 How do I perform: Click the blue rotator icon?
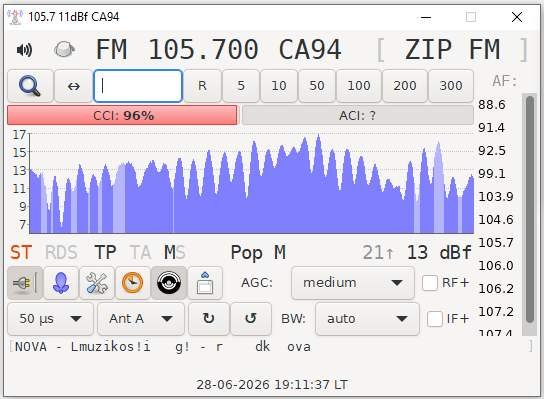pyautogui.click(x=61, y=283)
